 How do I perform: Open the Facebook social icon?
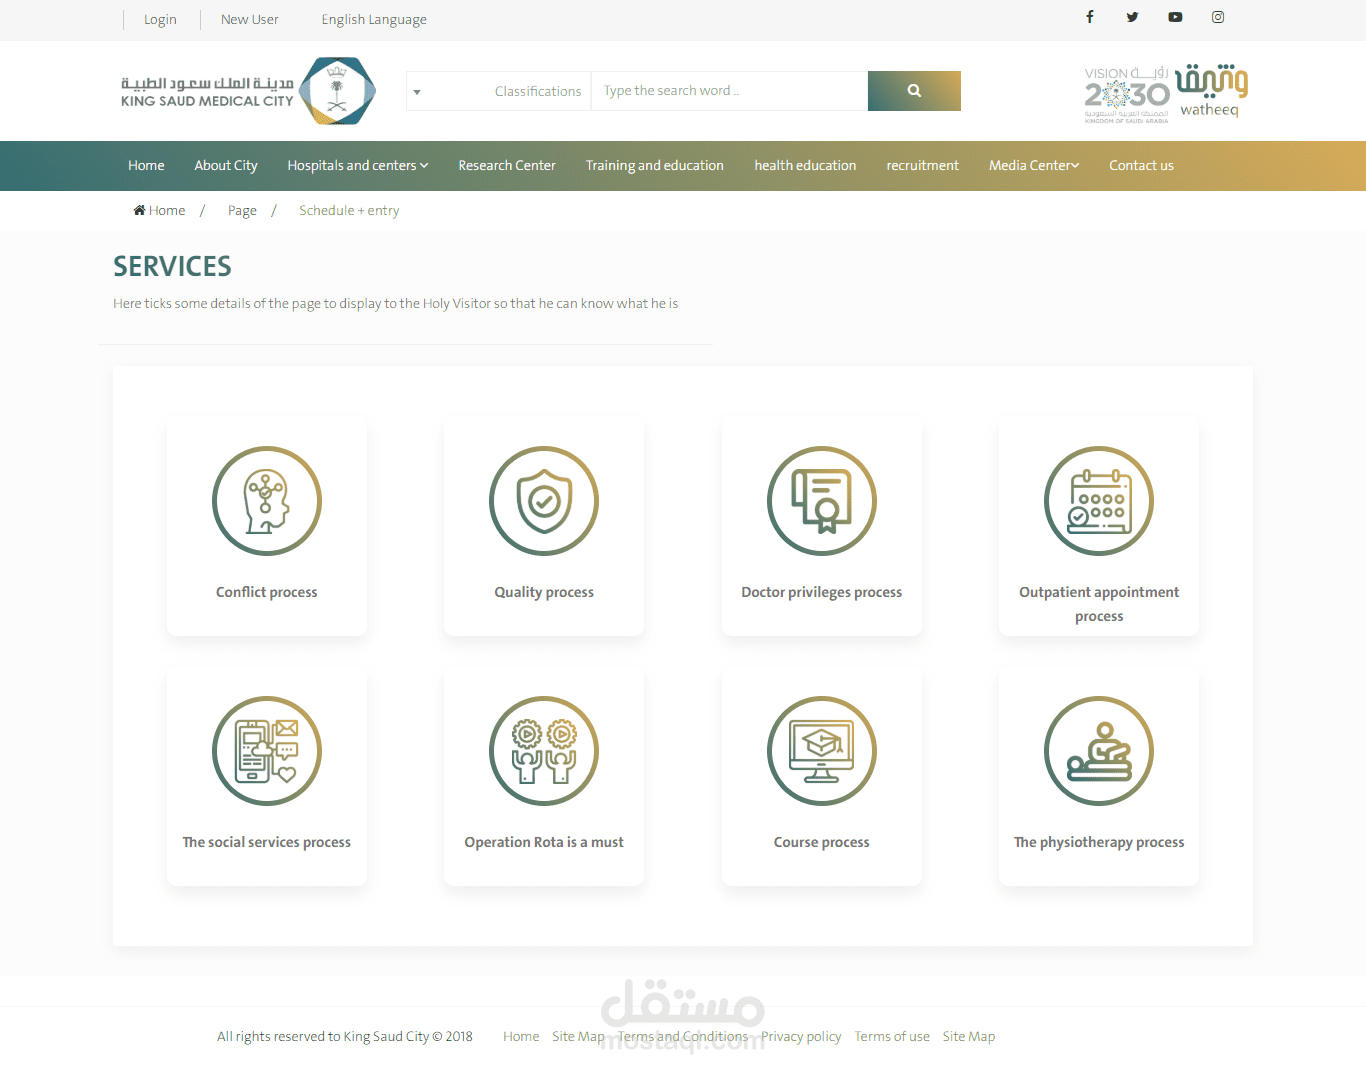[1090, 17]
